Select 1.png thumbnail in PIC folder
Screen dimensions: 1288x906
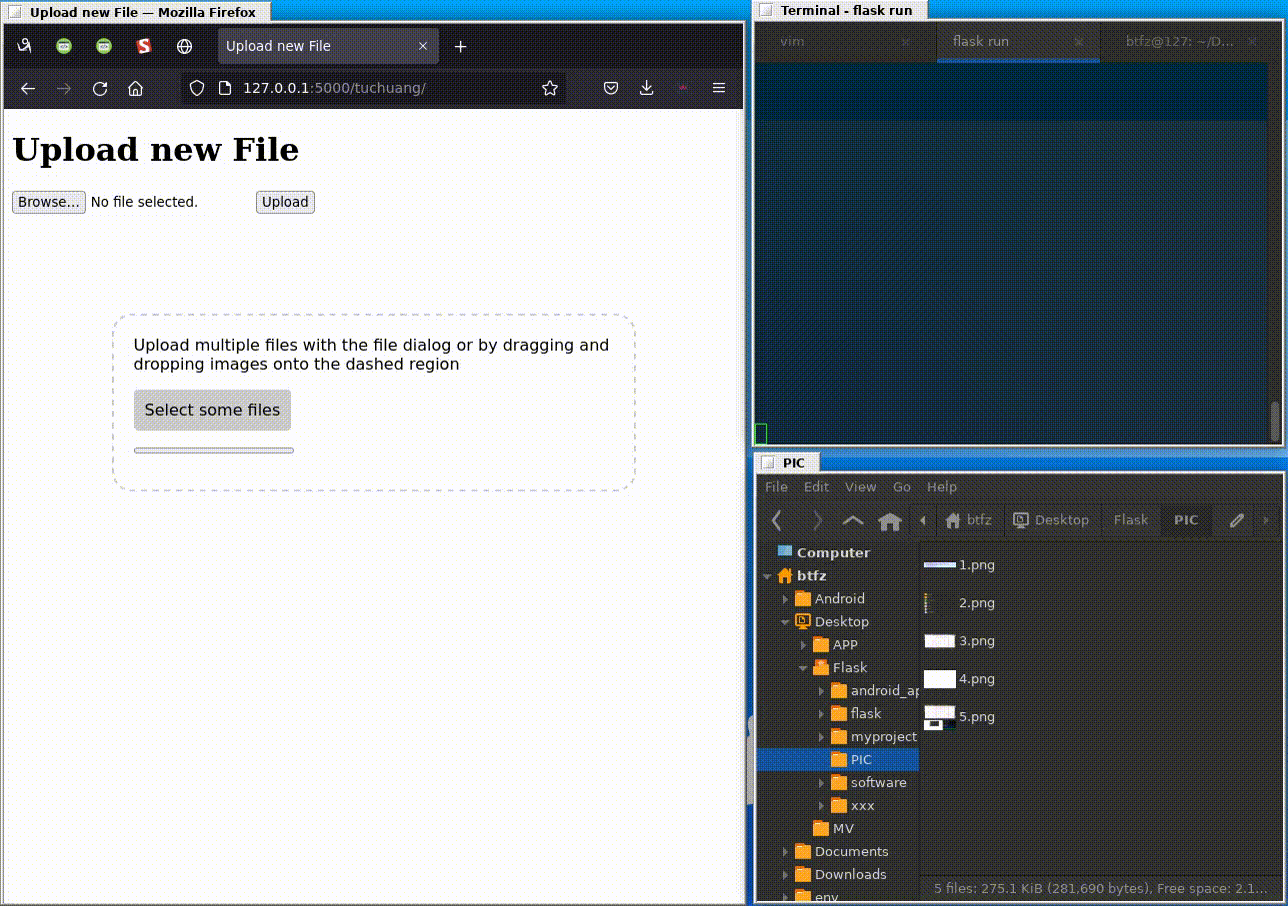click(x=940, y=565)
